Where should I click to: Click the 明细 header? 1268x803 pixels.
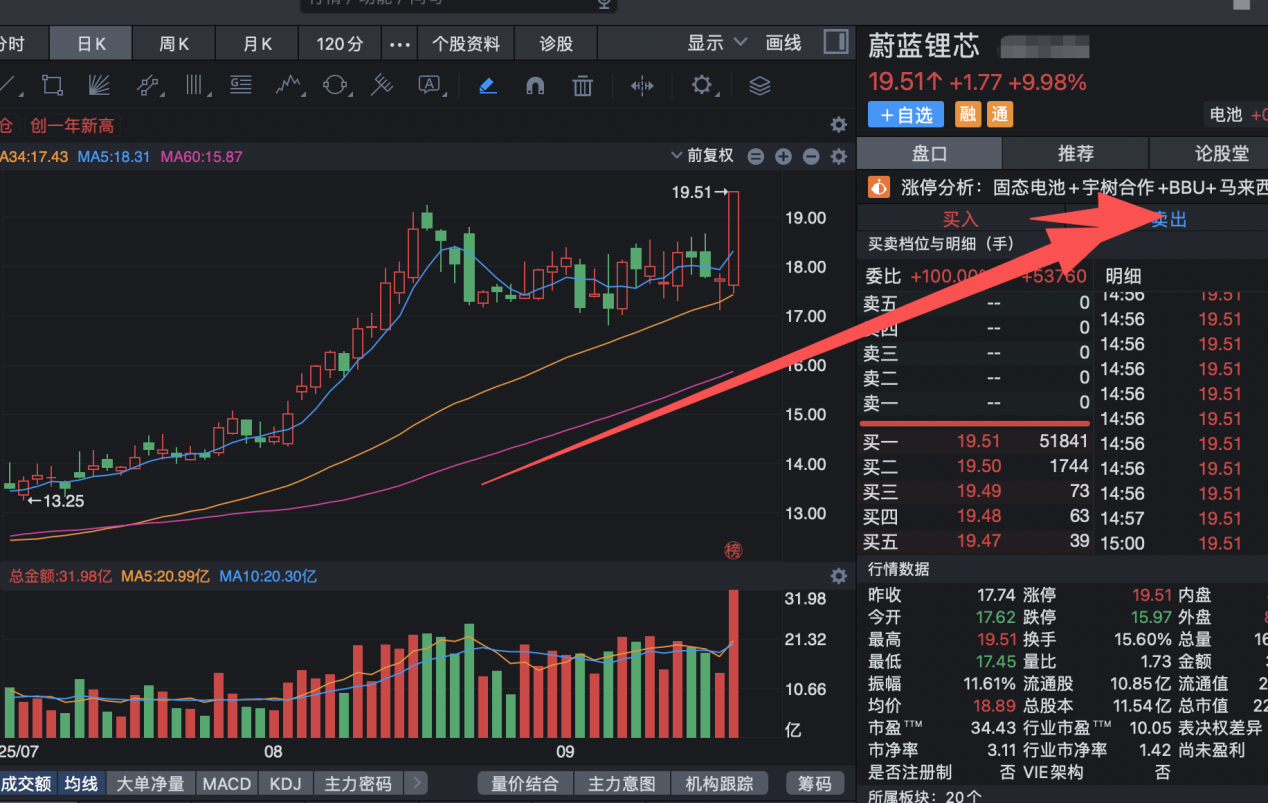click(x=1123, y=276)
